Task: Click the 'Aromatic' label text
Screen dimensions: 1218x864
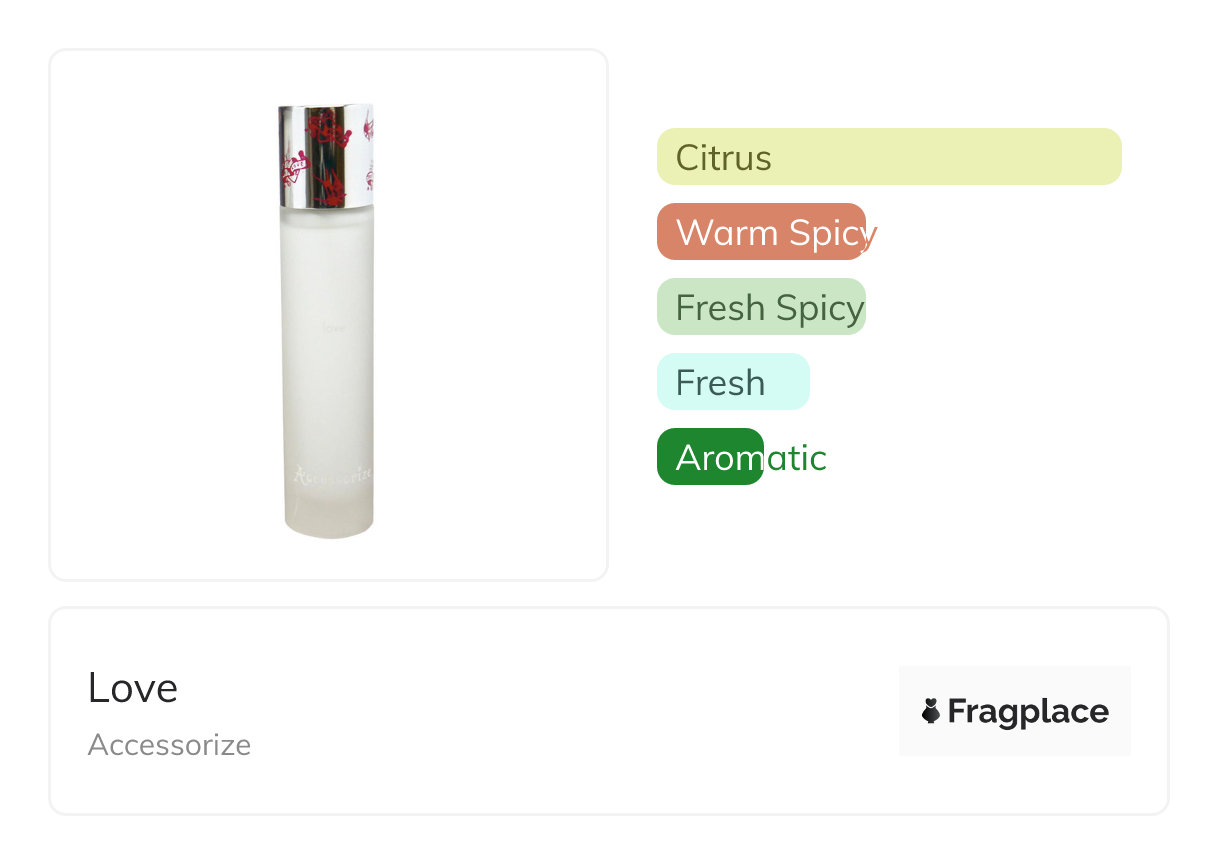Action: coord(751,458)
